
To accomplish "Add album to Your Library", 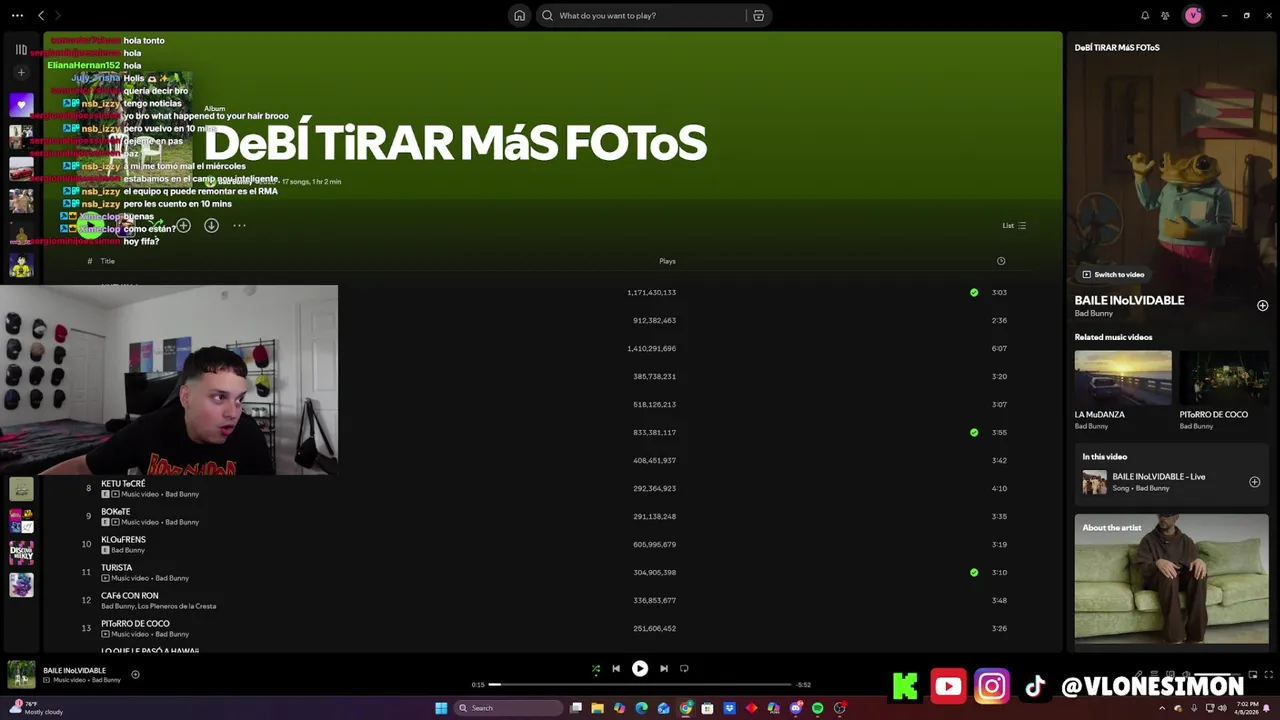I will pyautogui.click(x=183, y=226).
